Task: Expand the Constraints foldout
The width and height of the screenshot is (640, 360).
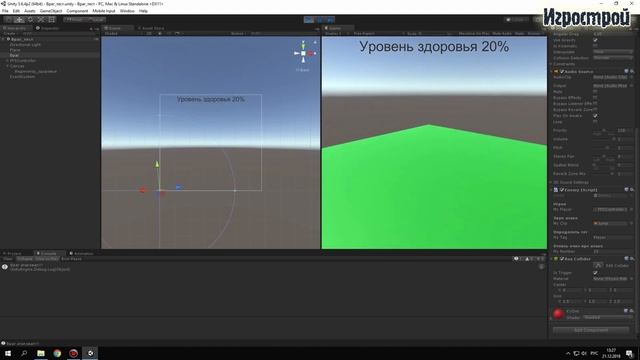Action: tap(551, 64)
